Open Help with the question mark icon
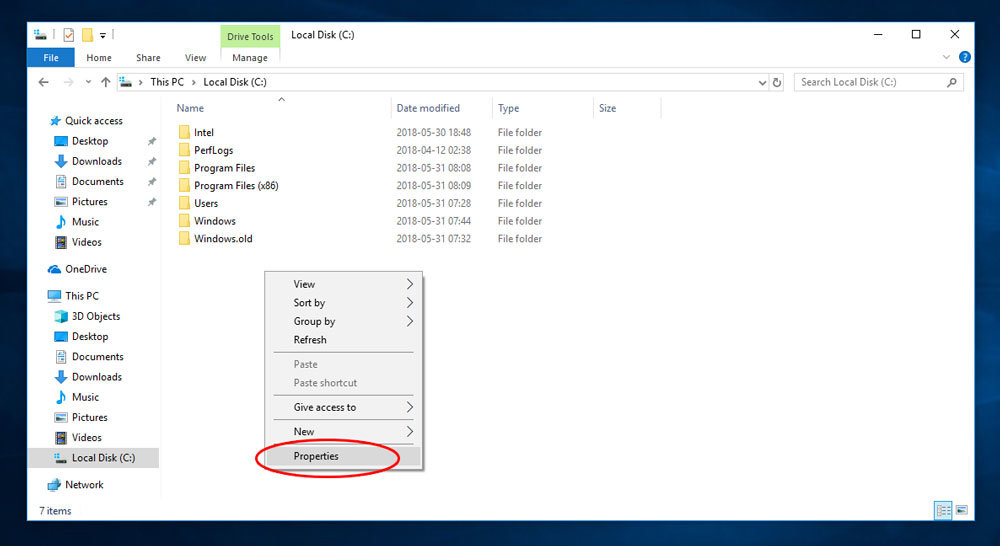The height and width of the screenshot is (546, 1000). 965,57
